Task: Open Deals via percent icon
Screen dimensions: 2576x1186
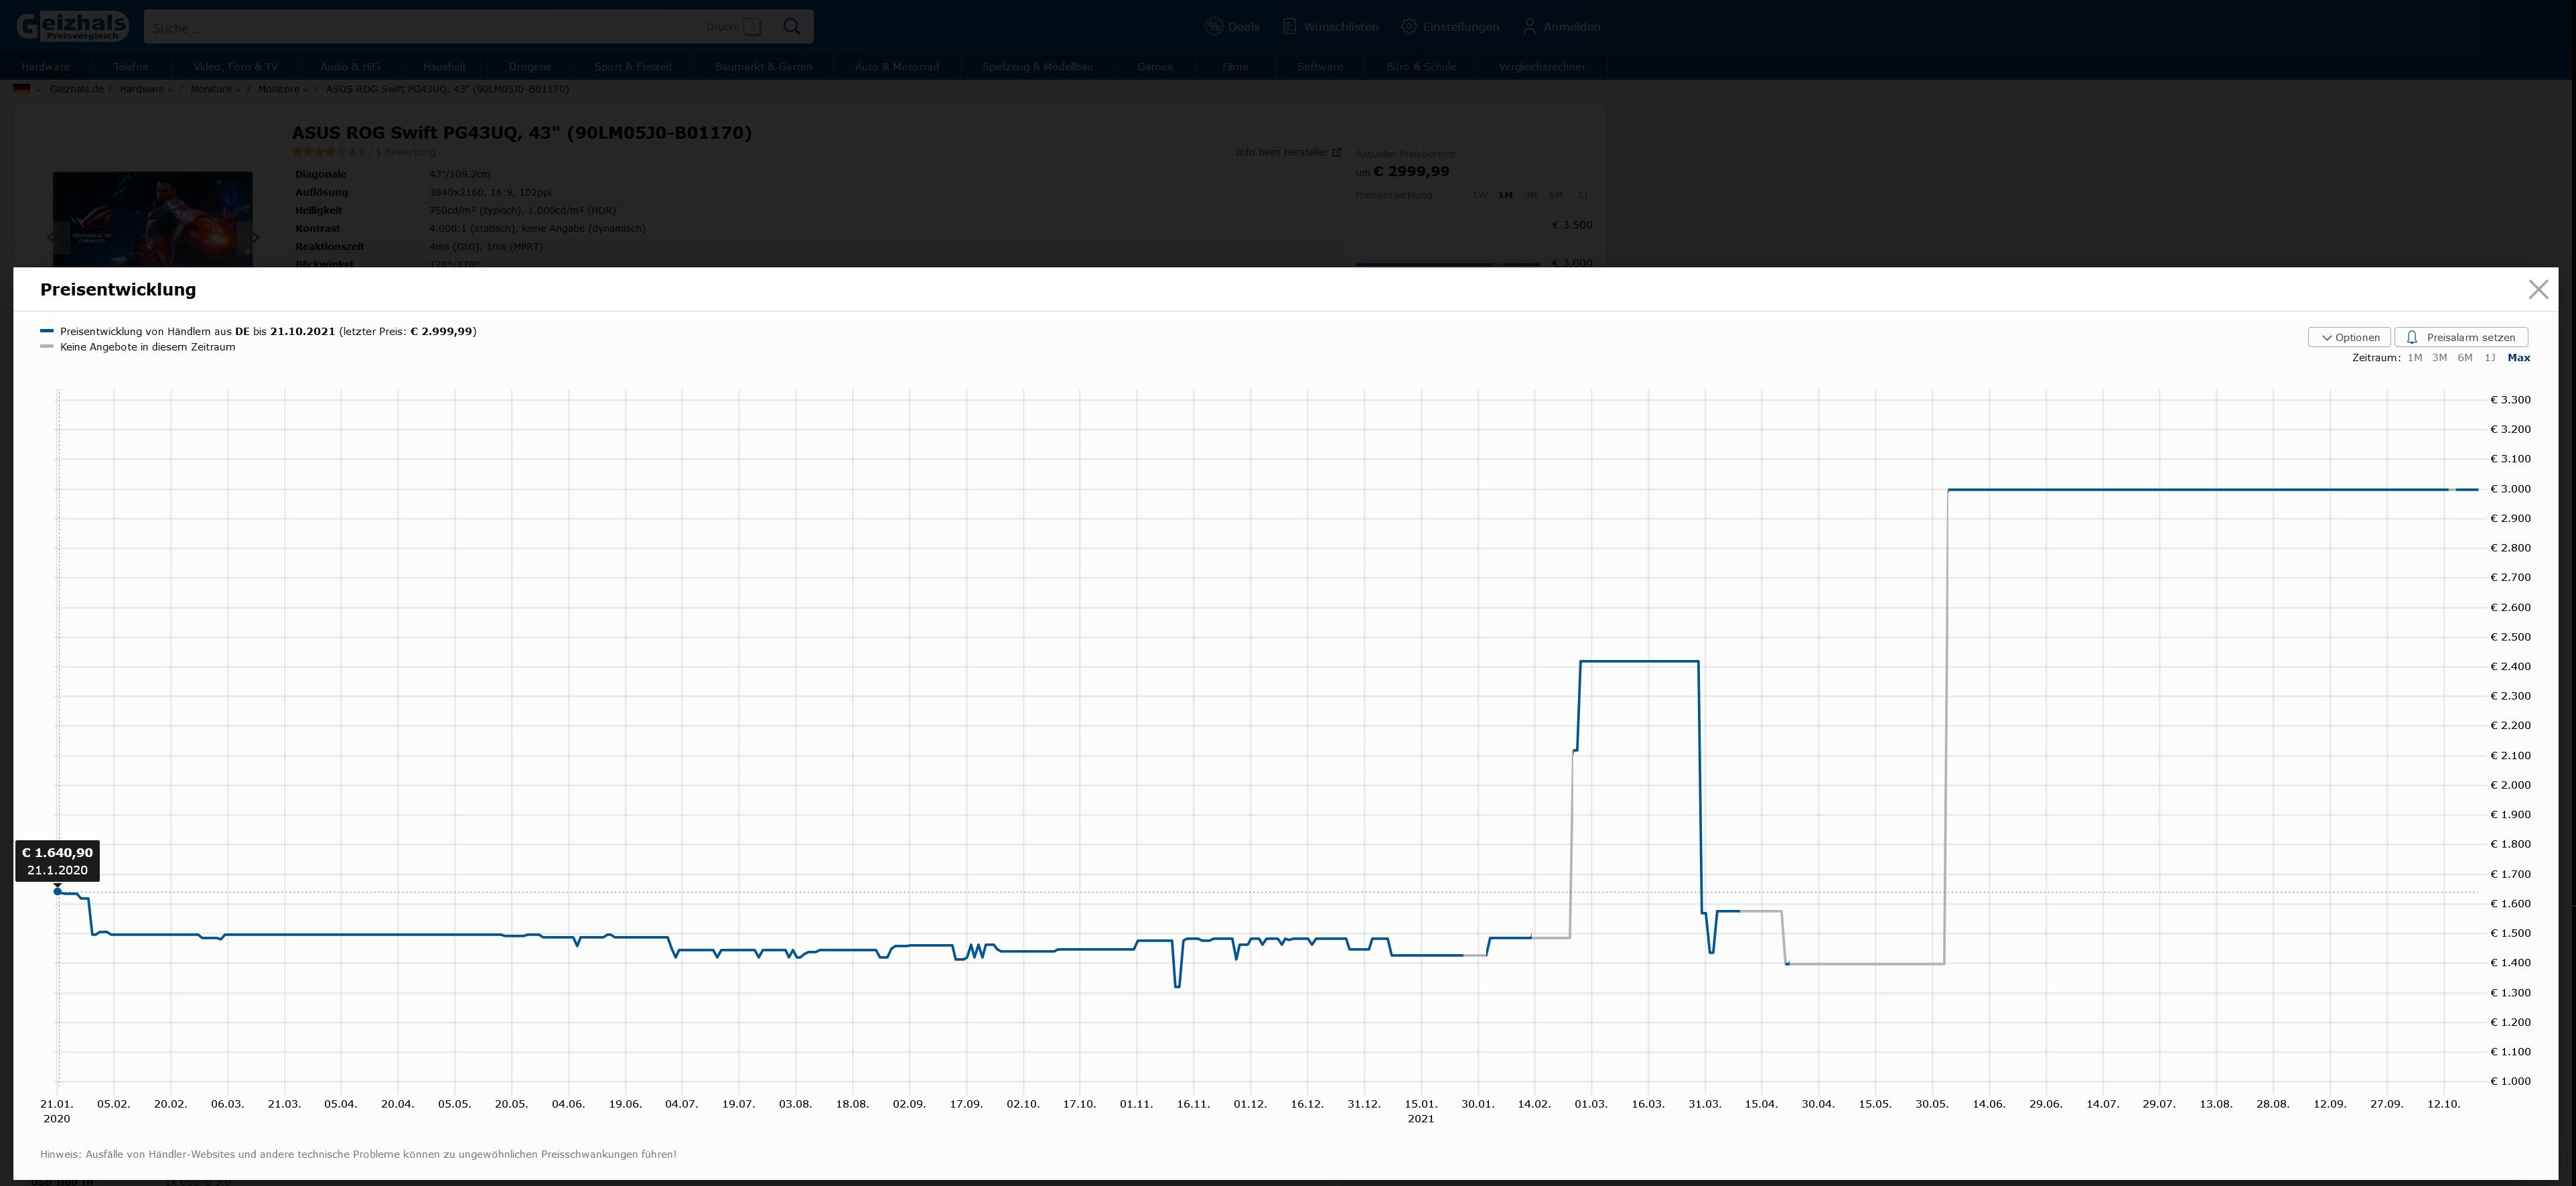Action: click(1214, 27)
